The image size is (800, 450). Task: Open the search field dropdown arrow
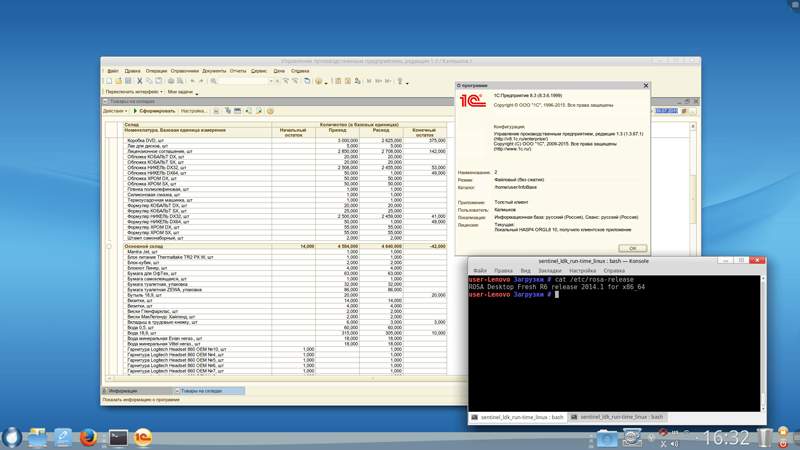pyautogui.click(x=270, y=81)
